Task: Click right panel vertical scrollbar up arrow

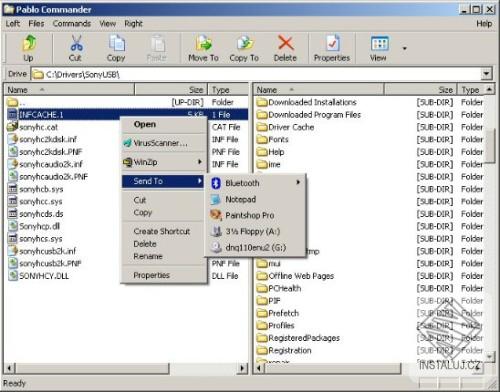Action: [x=489, y=89]
